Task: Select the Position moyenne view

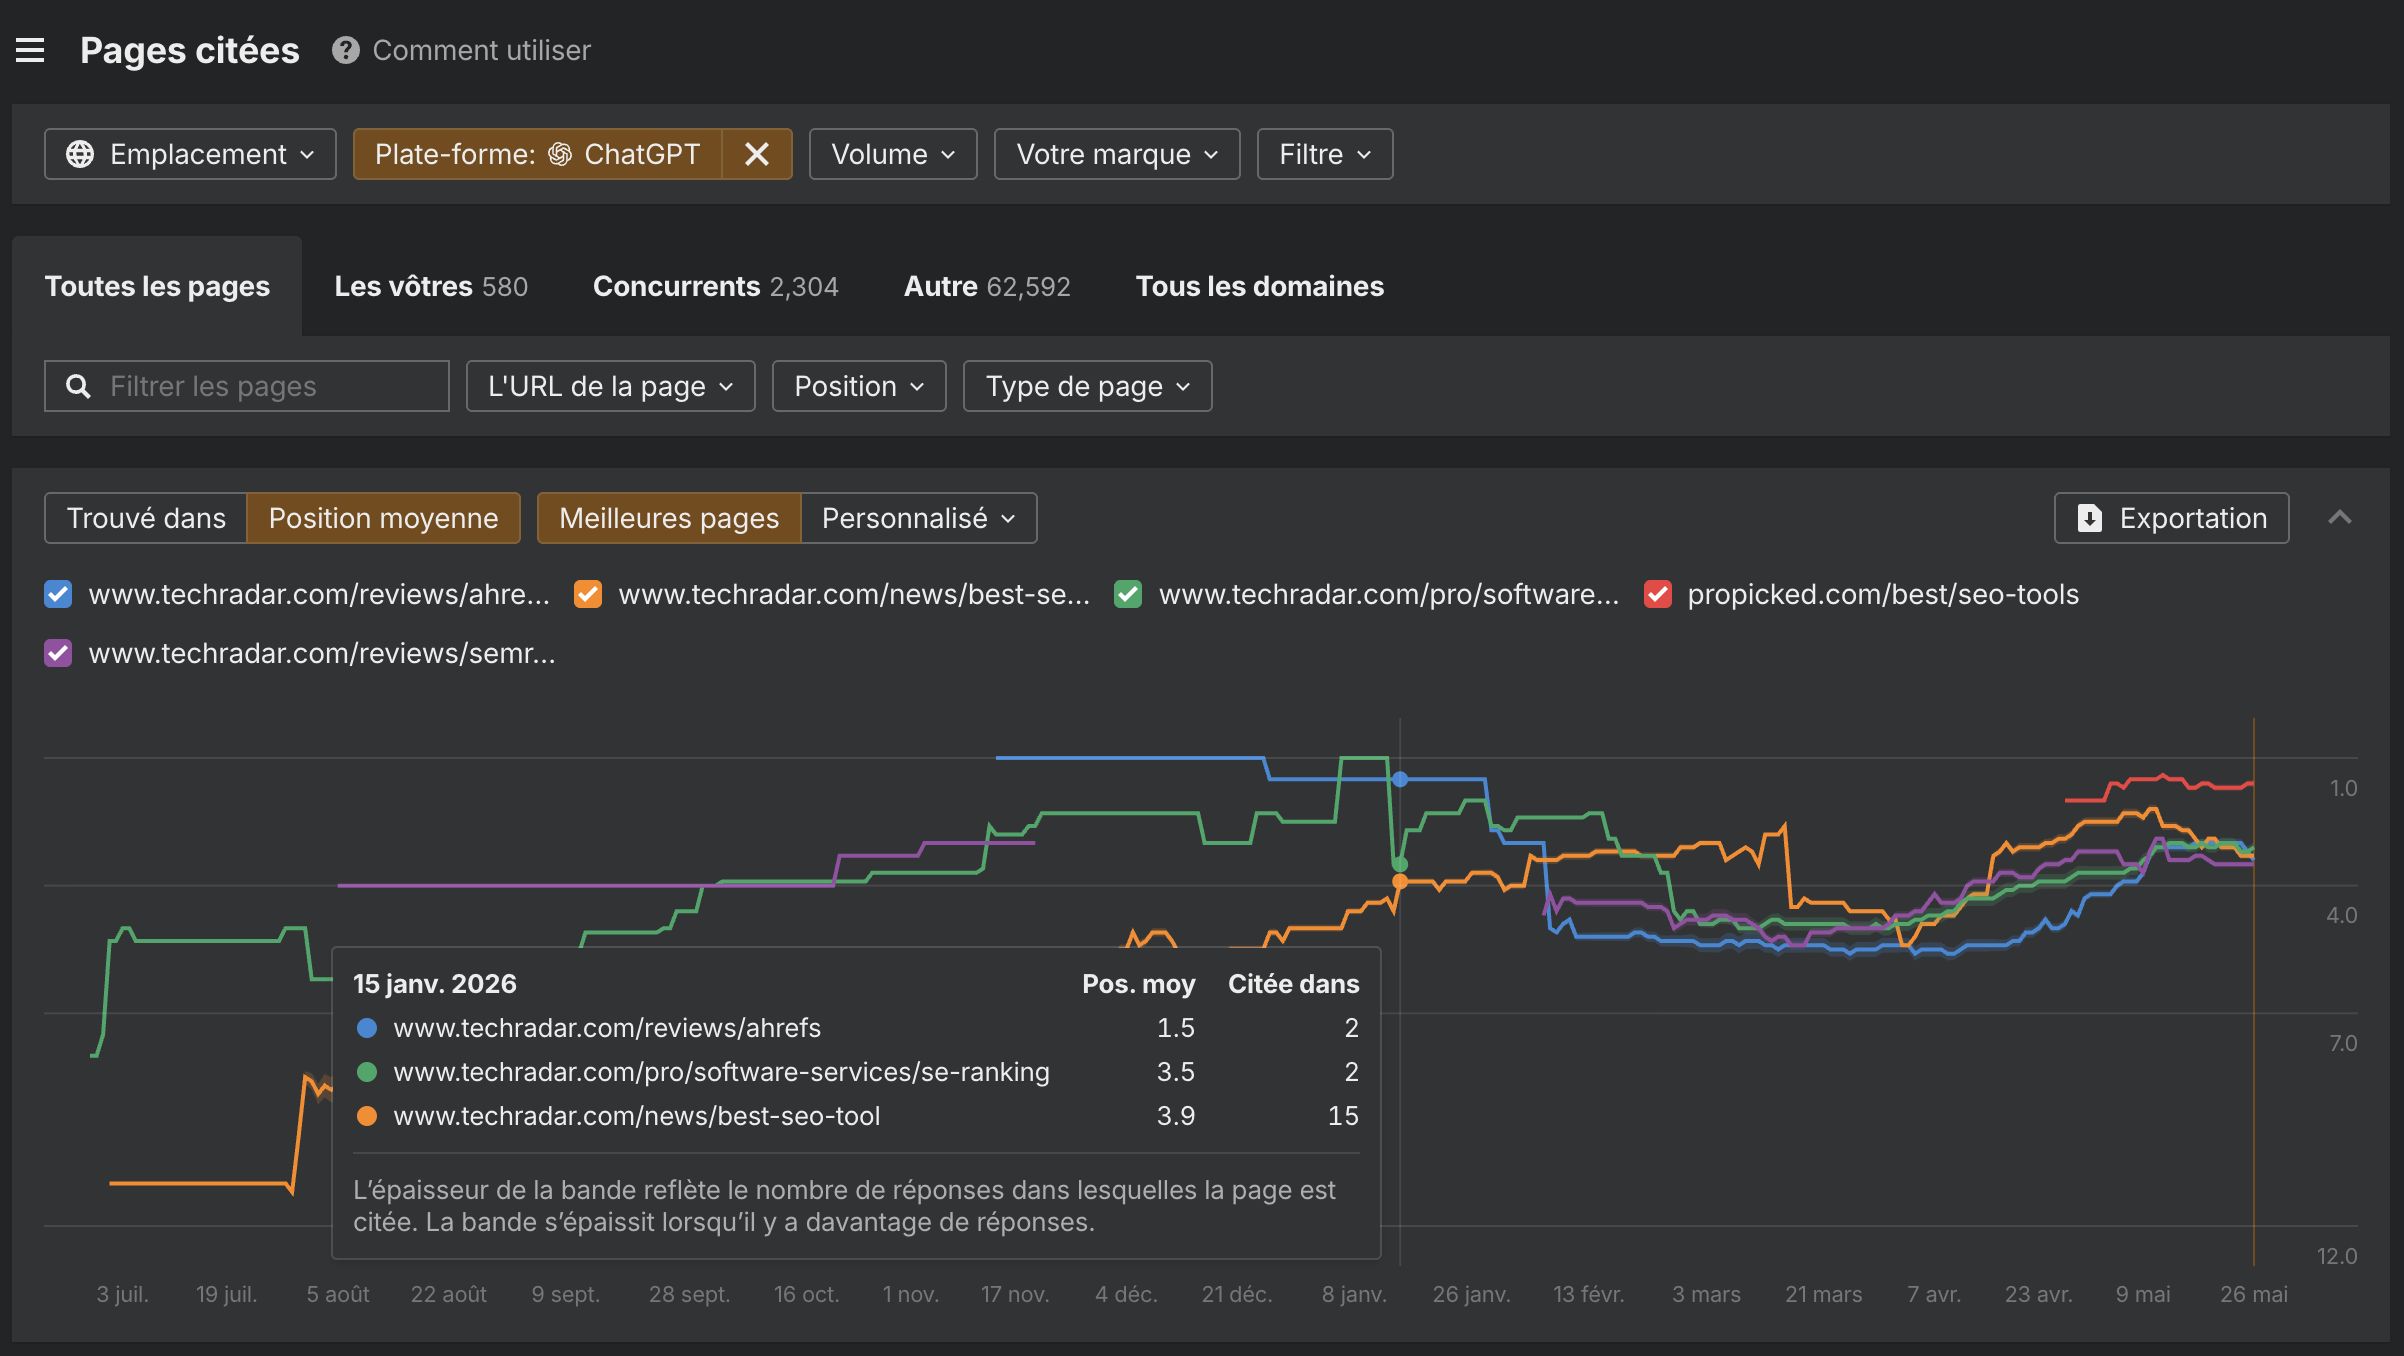Action: point(383,518)
